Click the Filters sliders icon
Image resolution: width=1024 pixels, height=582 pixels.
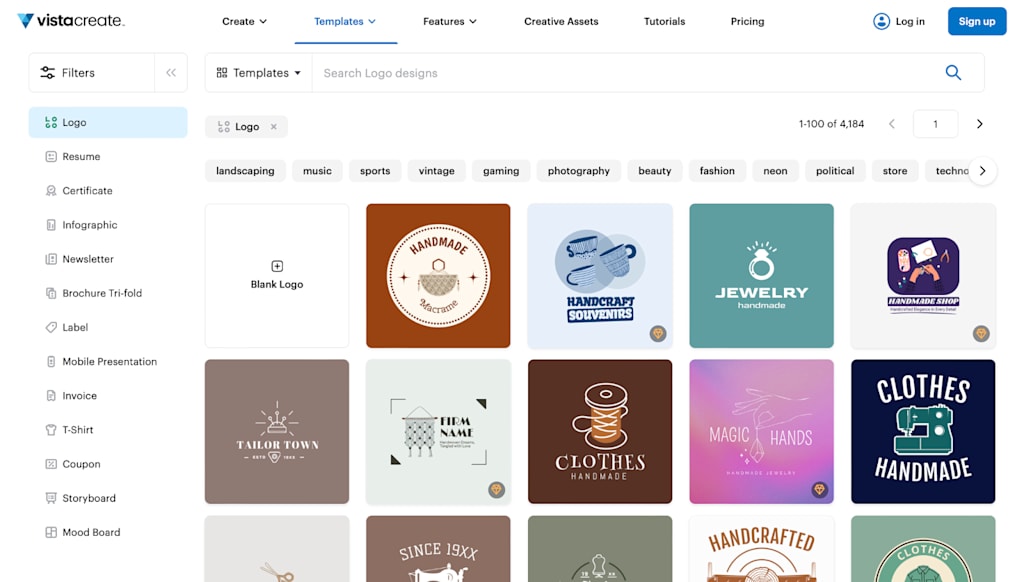coord(47,72)
